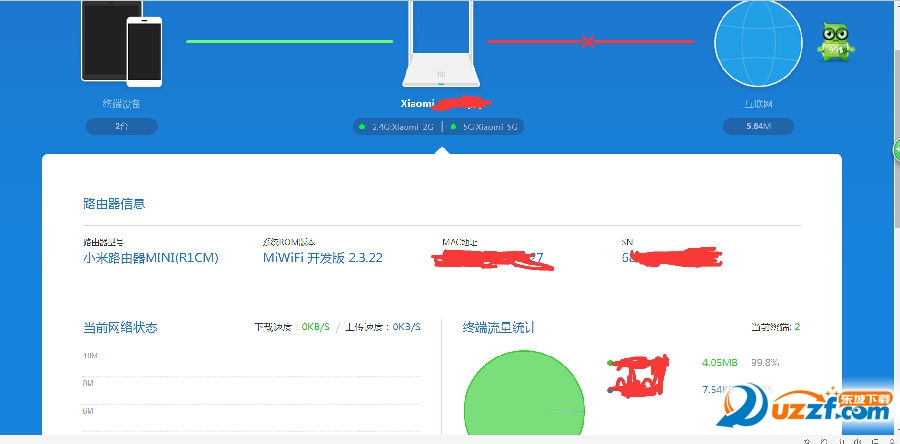The width and height of the screenshot is (900, 444).
Task: Click the Internet globe icon
Action: pyautogui.click(x=758, y=44)
